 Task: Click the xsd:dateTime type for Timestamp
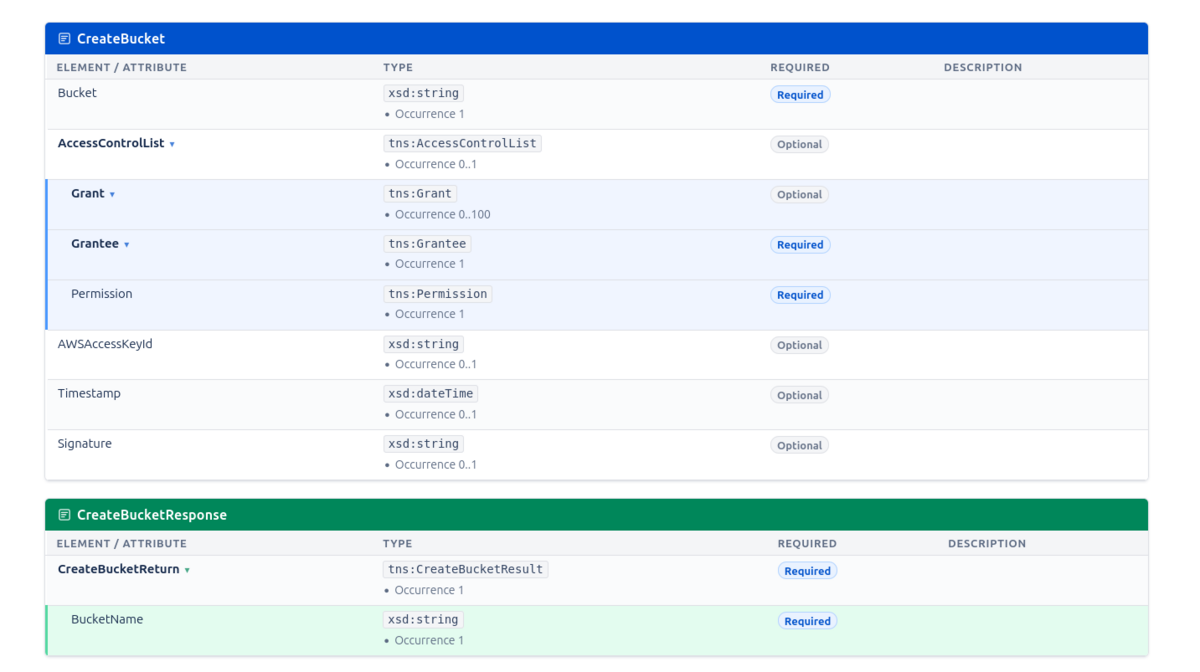click(x=430, y=393)
